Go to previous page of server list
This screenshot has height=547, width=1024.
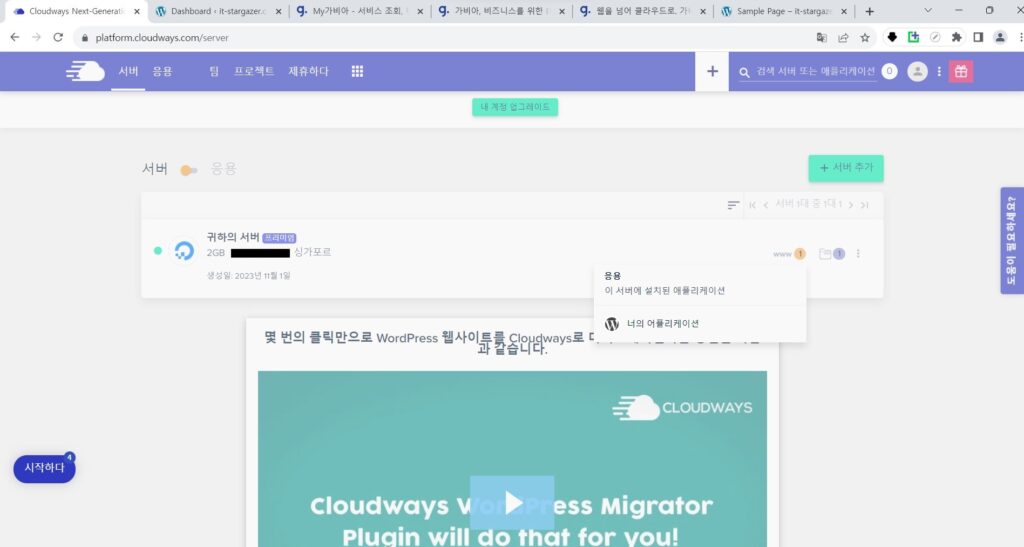tap(765, 205)
